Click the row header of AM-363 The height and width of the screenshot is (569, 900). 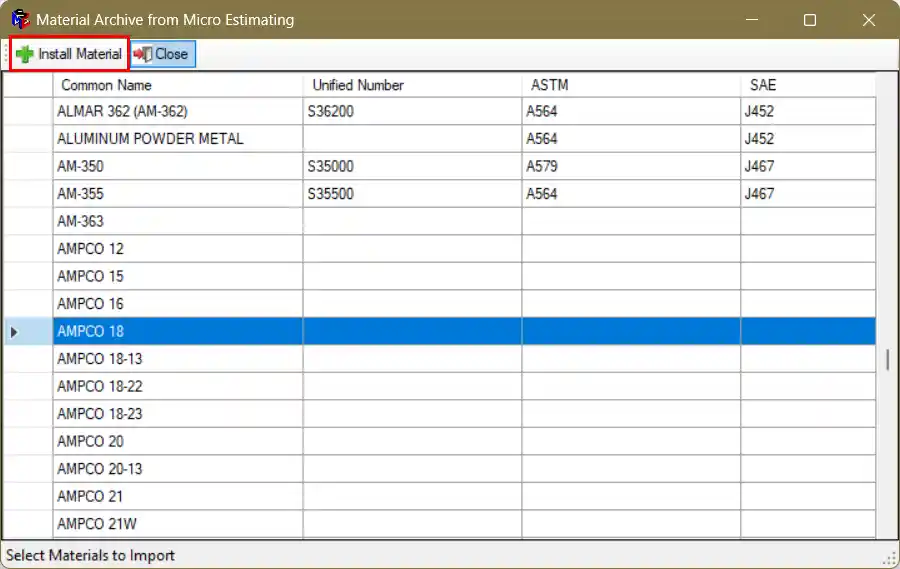click(x=28, y=222)
